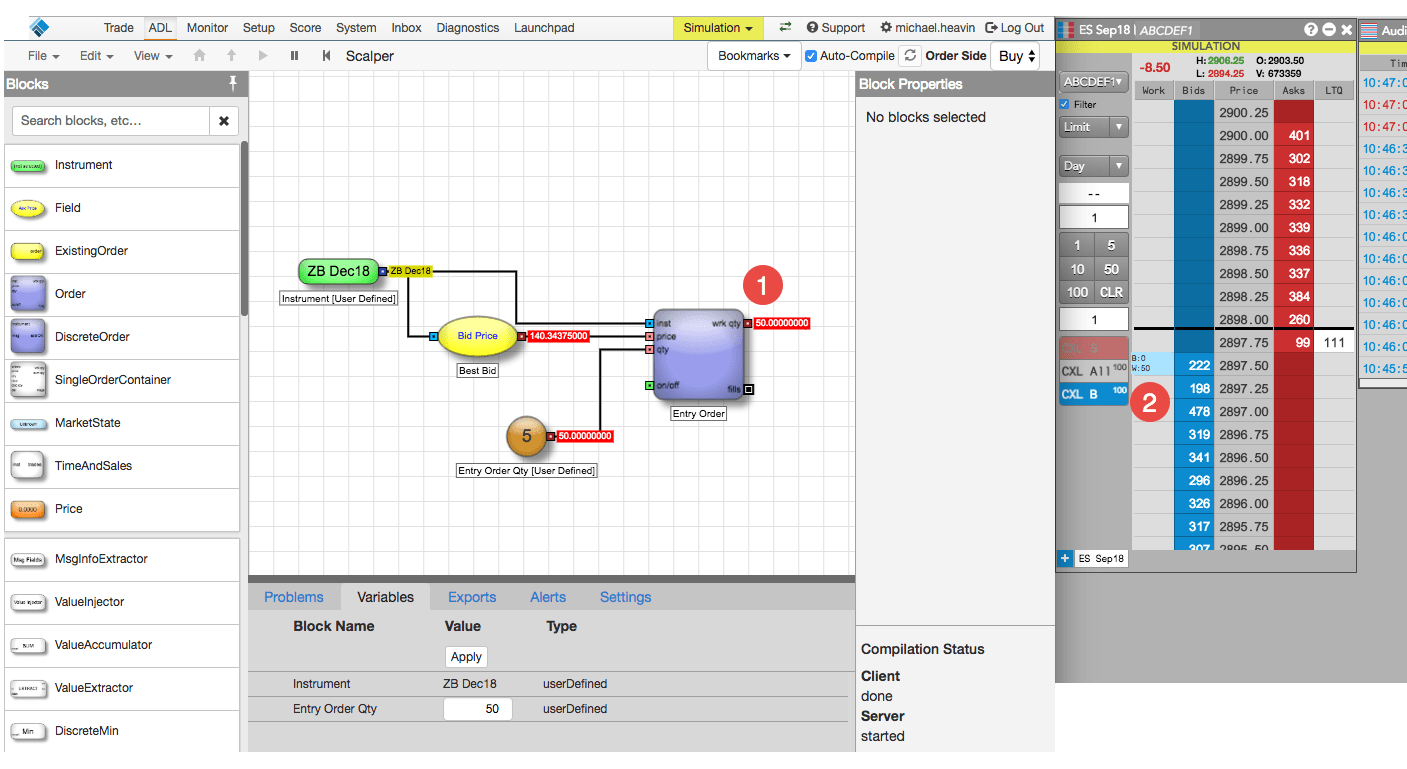Change Order Side Buy selector
The image size is (1407, 769).
1015,56
